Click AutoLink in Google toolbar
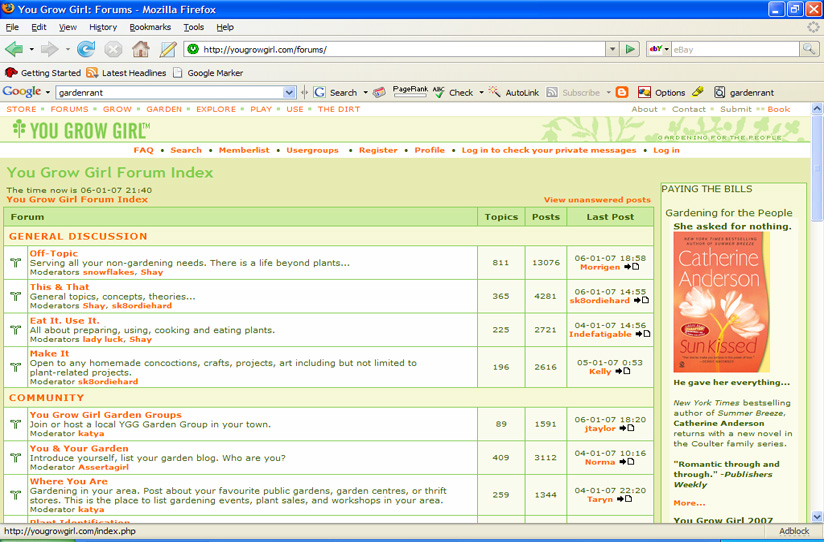This screenshot has height=542, width=824. [x=514, y=93]
